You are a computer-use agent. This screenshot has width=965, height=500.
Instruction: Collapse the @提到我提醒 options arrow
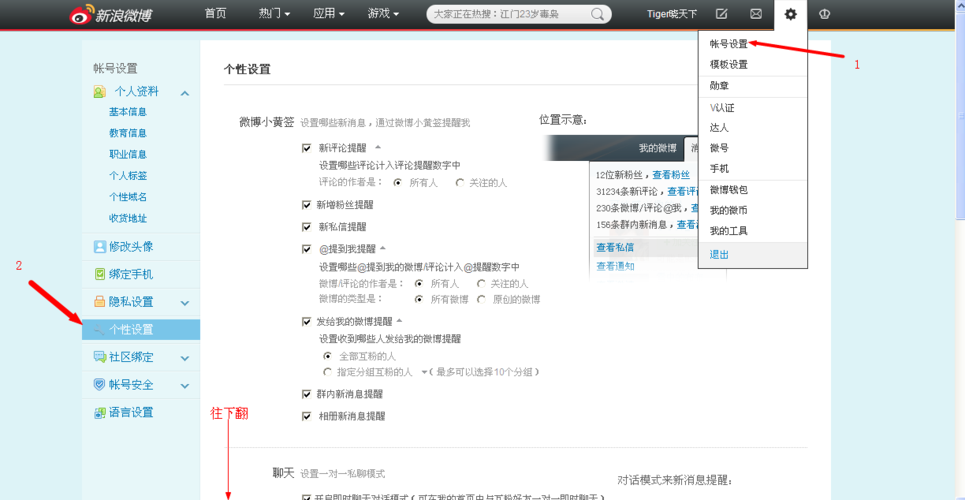[382, 248]
